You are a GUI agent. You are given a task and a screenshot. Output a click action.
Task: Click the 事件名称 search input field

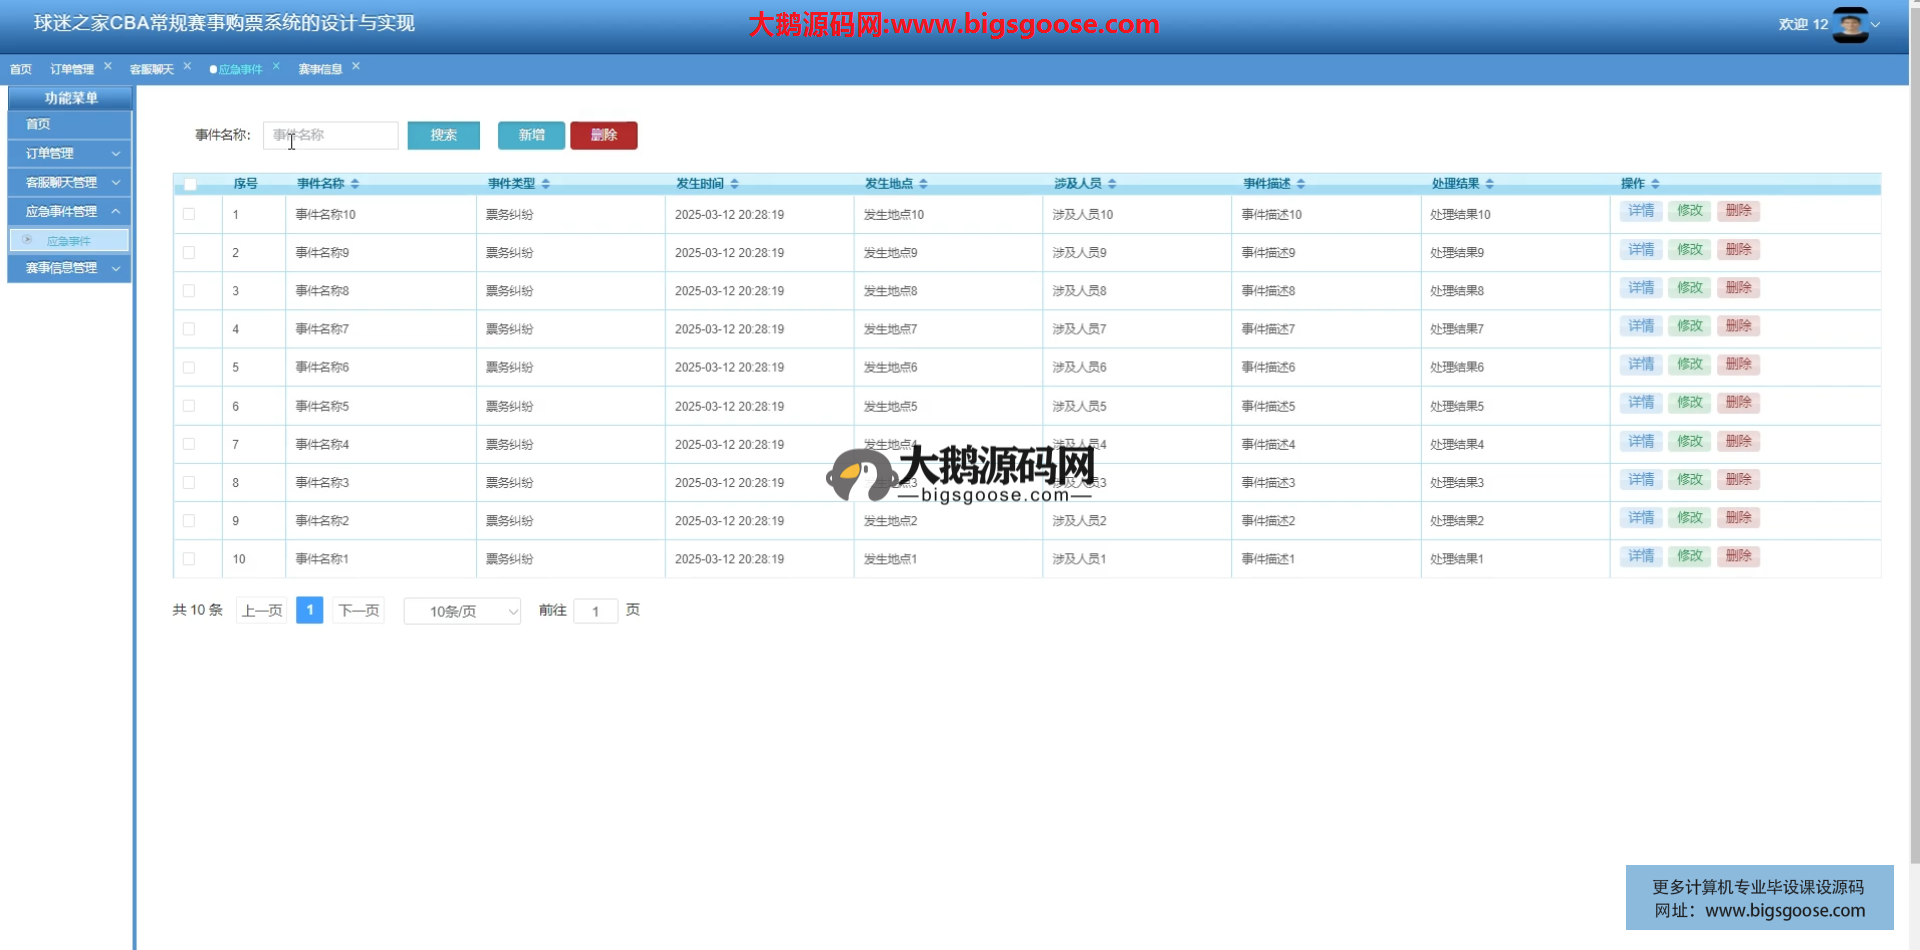pos(331,135)
